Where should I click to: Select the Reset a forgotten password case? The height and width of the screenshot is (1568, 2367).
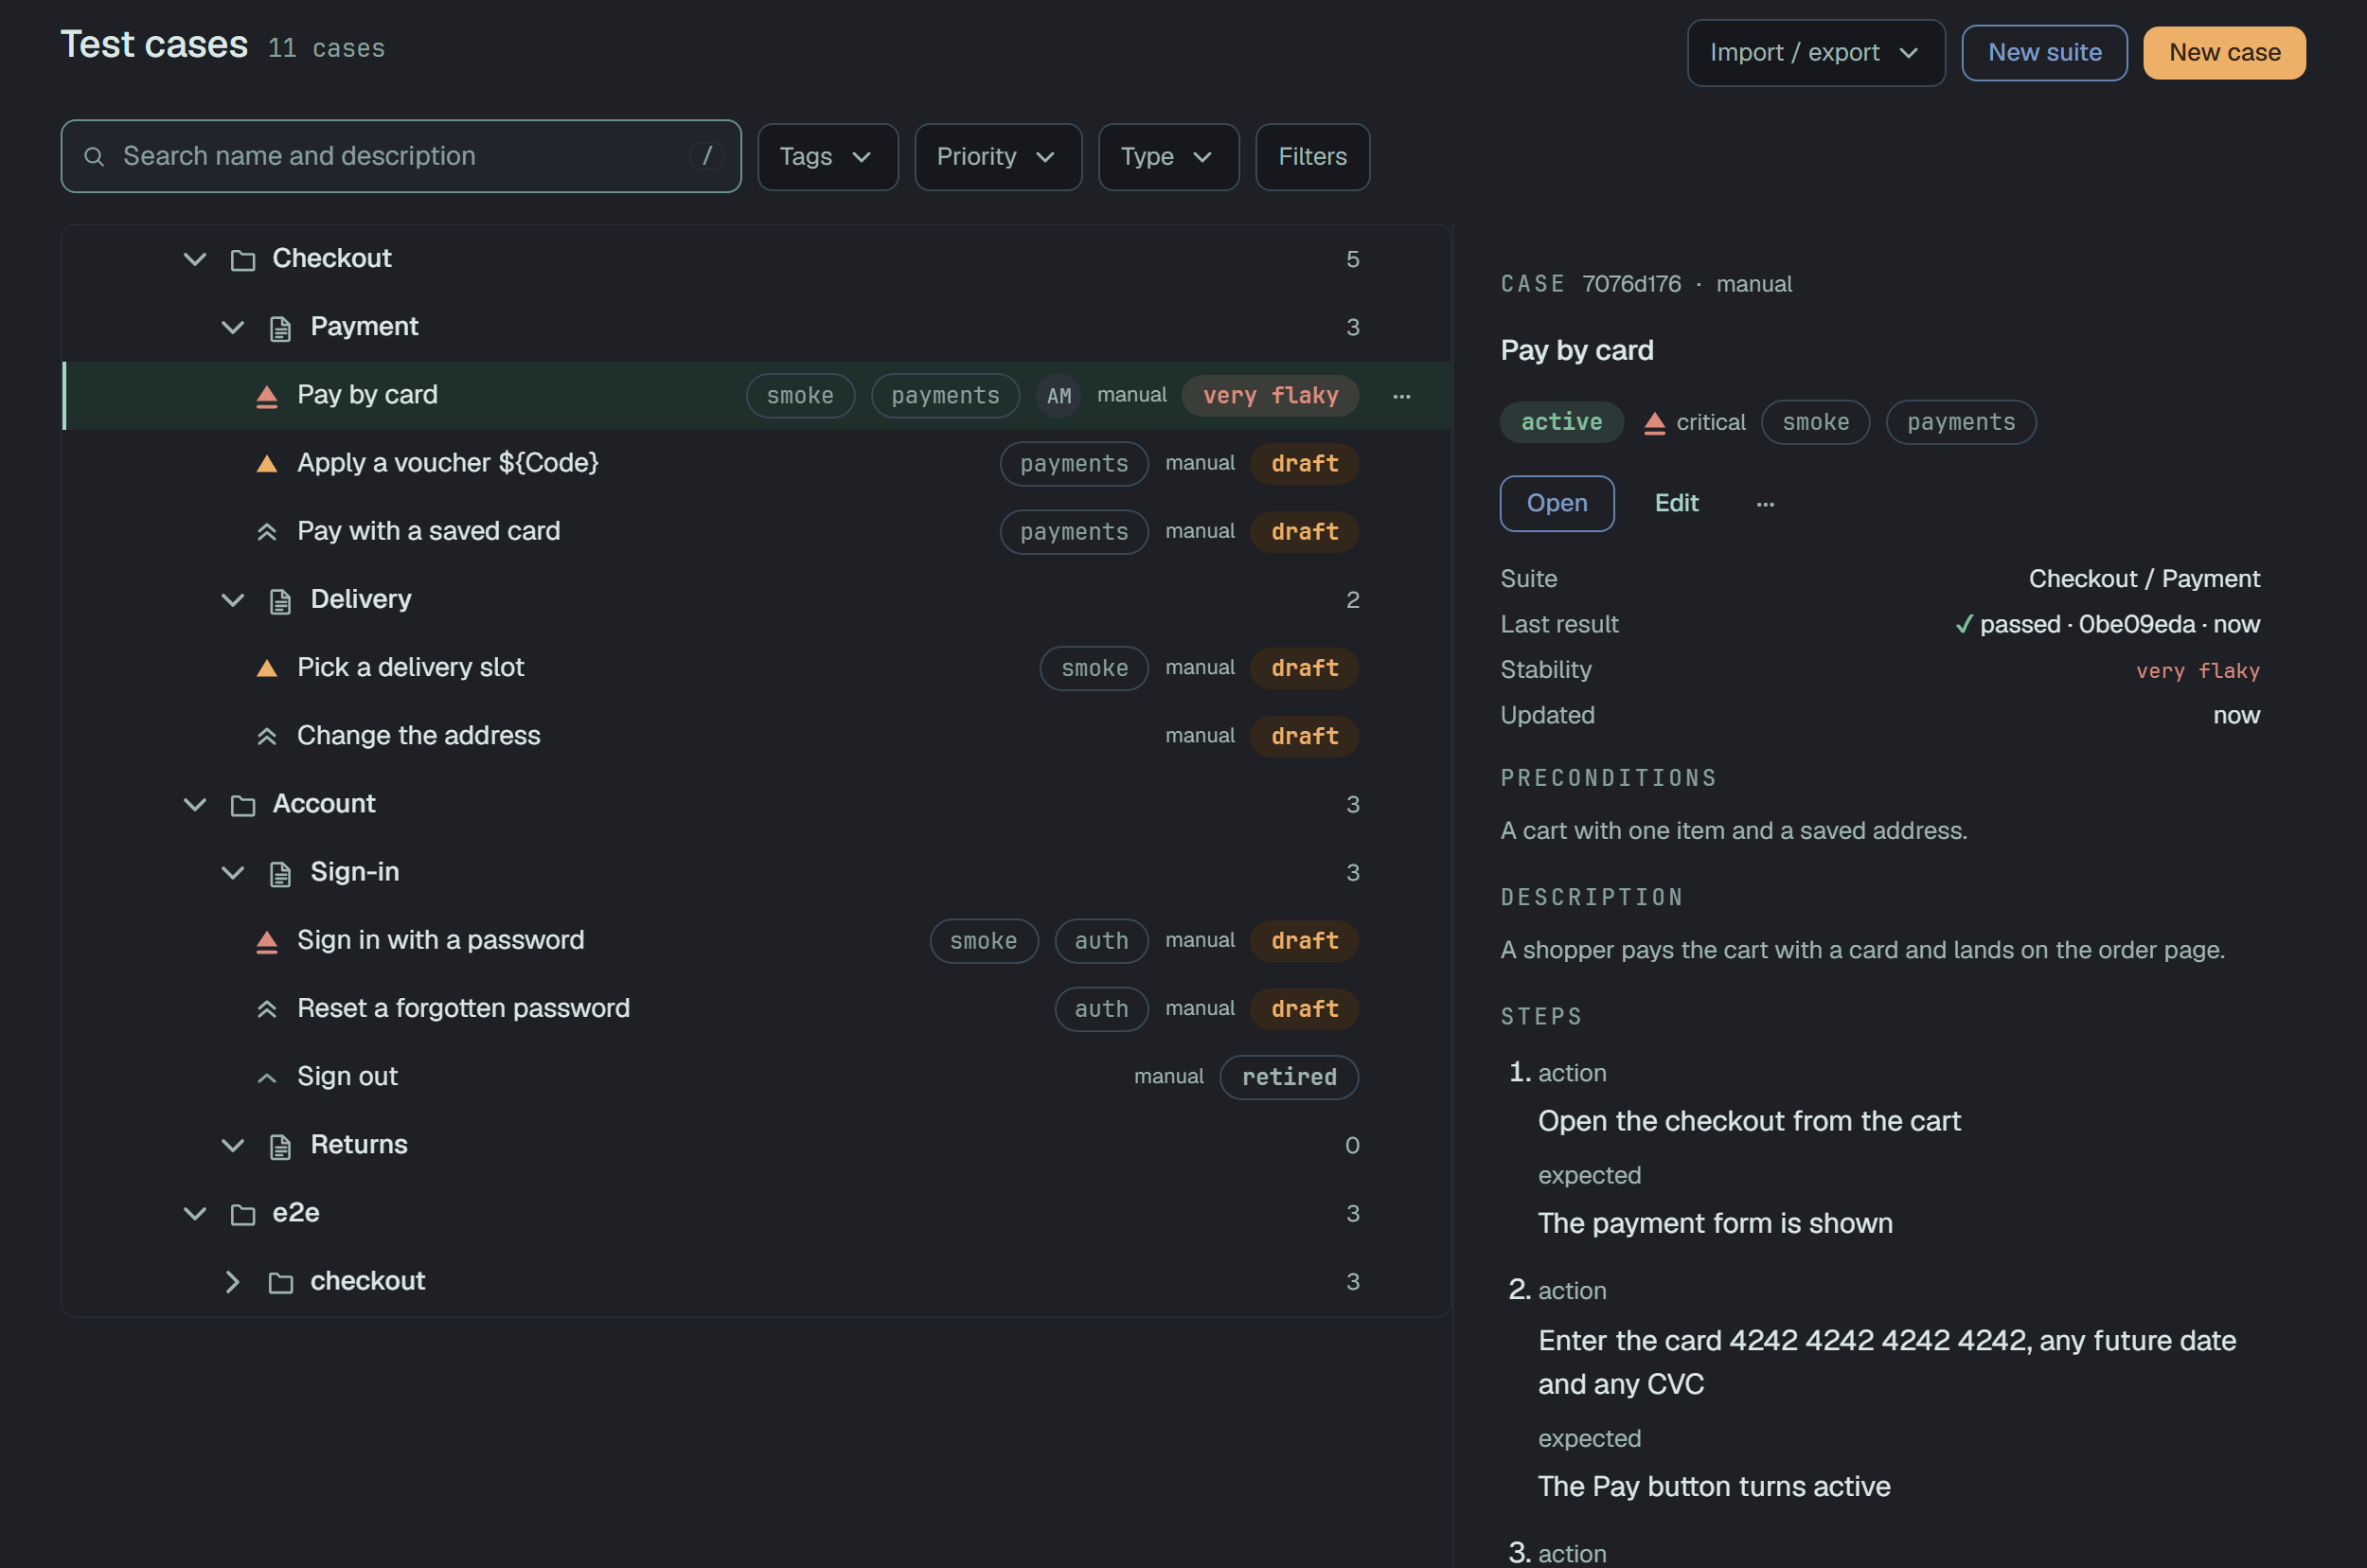point(757,1009)
